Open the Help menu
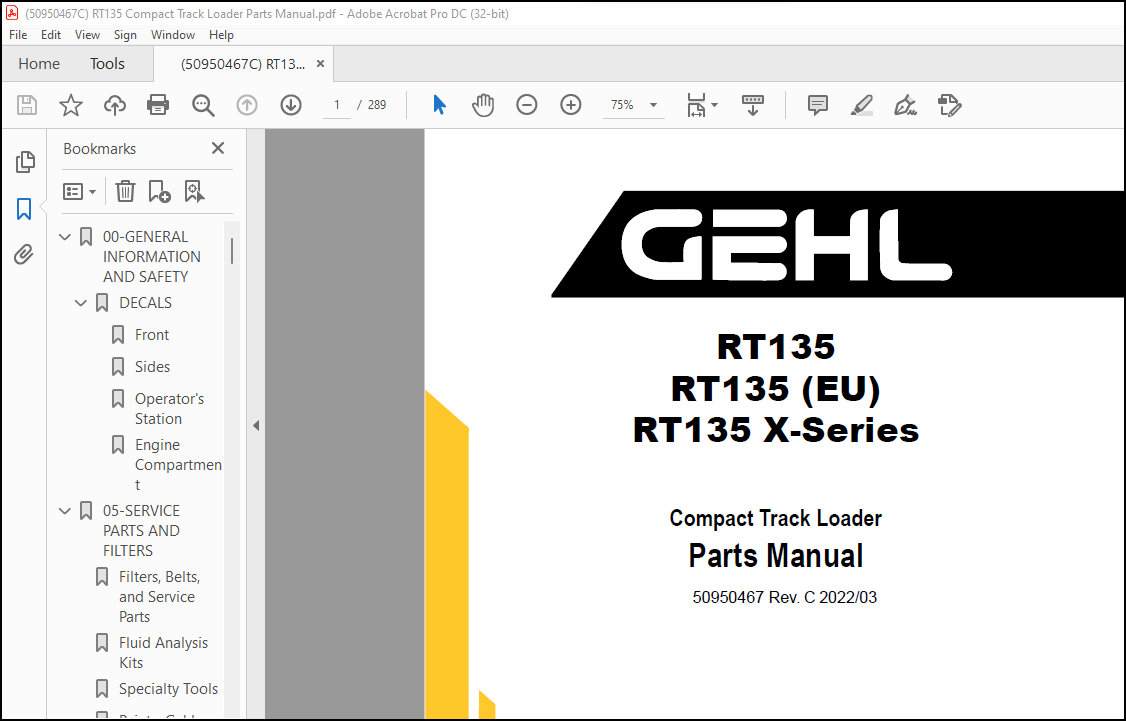1126x721 pixels. pyautogui.click(x=221, y=34)
